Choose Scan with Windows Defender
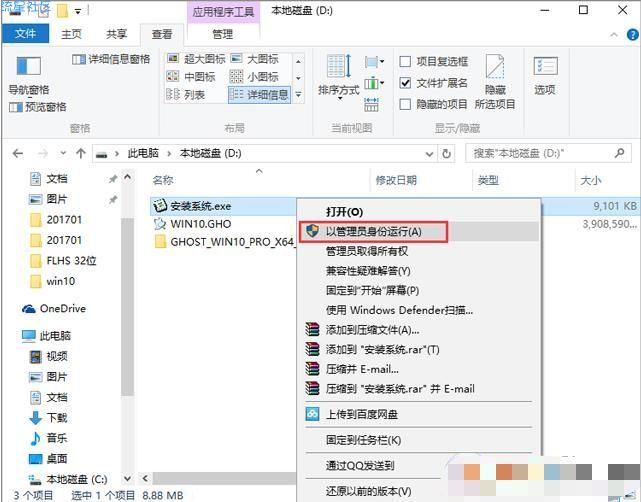This screenshot has height=502, width=641. click(x=399, y=310)
